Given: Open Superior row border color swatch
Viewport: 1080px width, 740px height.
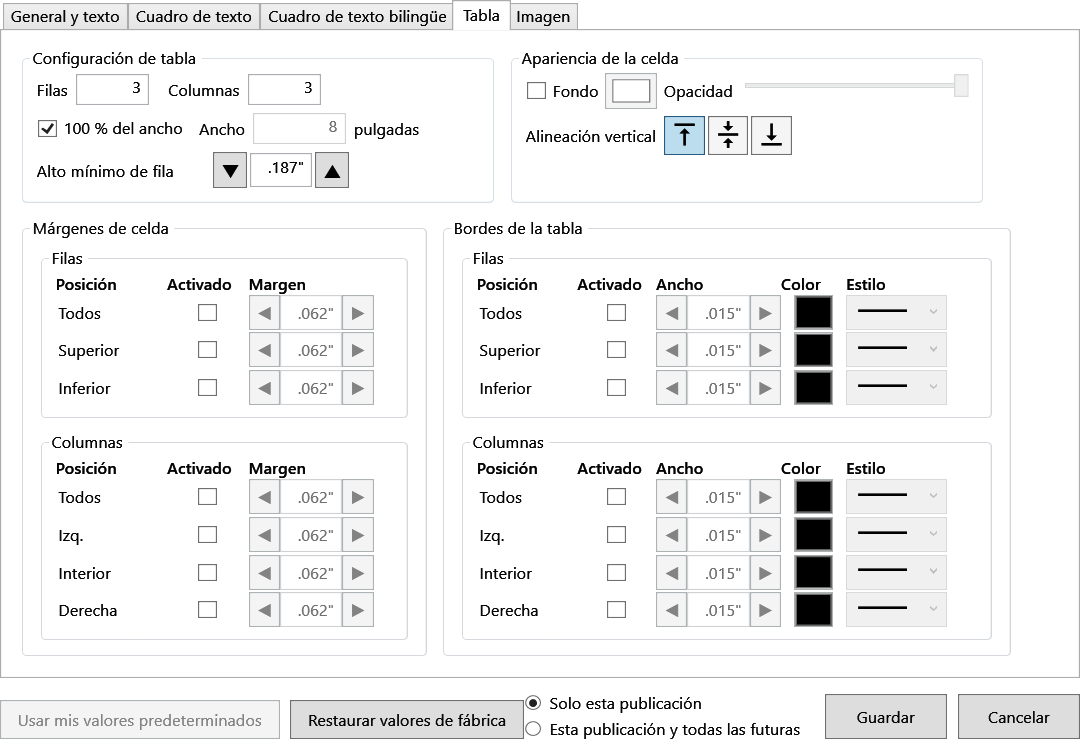Looking at the screenshot, I should 813,349.
